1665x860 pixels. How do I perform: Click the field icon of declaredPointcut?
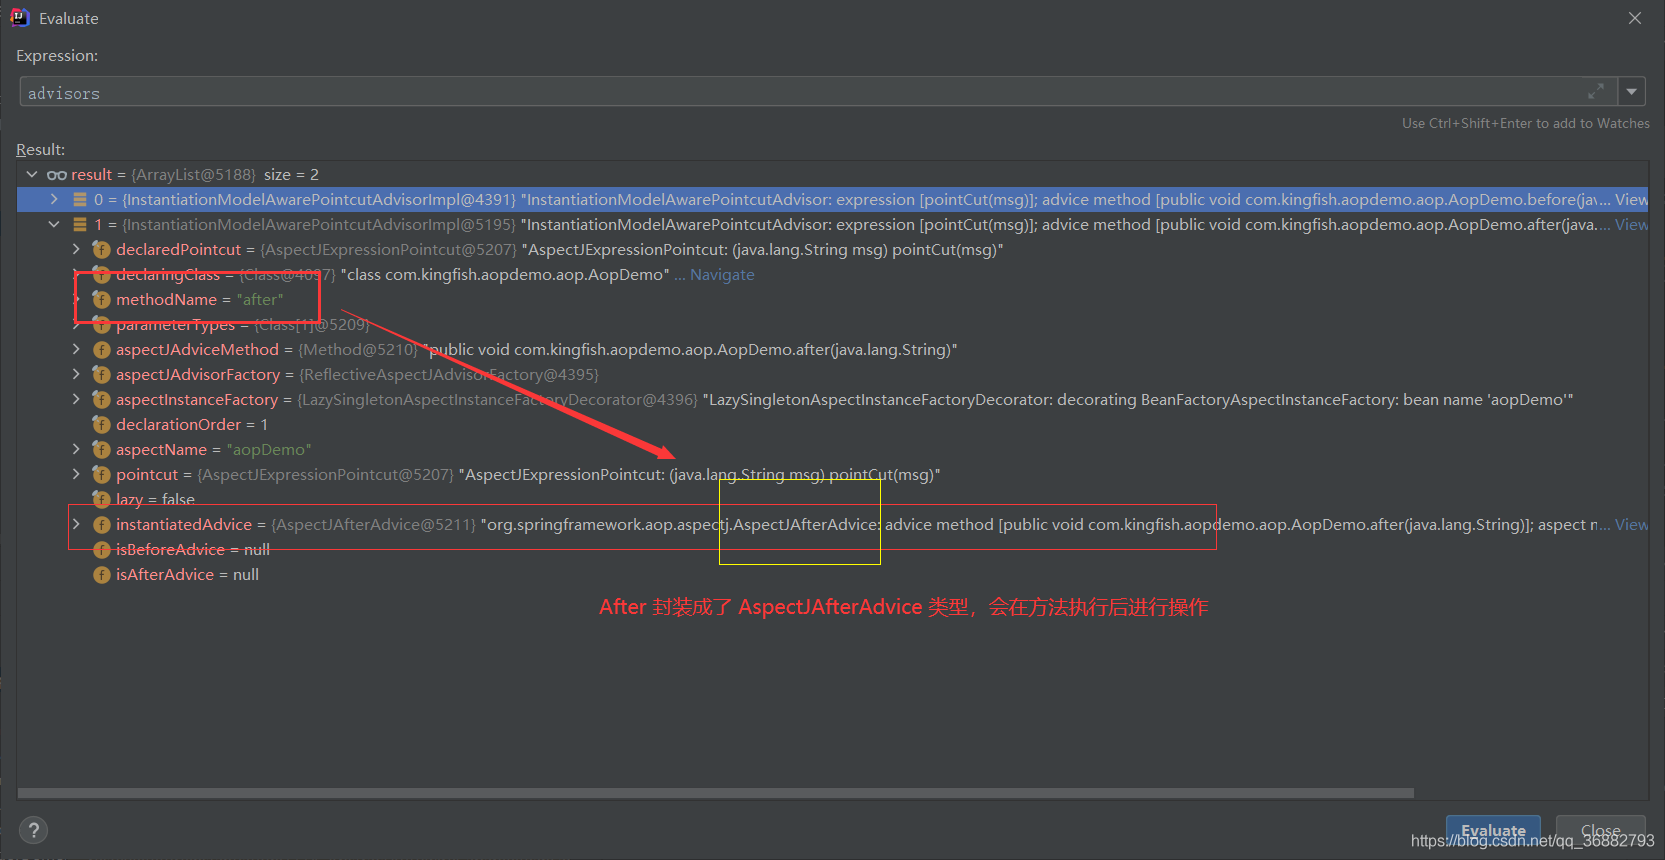[x=101, y=249]
